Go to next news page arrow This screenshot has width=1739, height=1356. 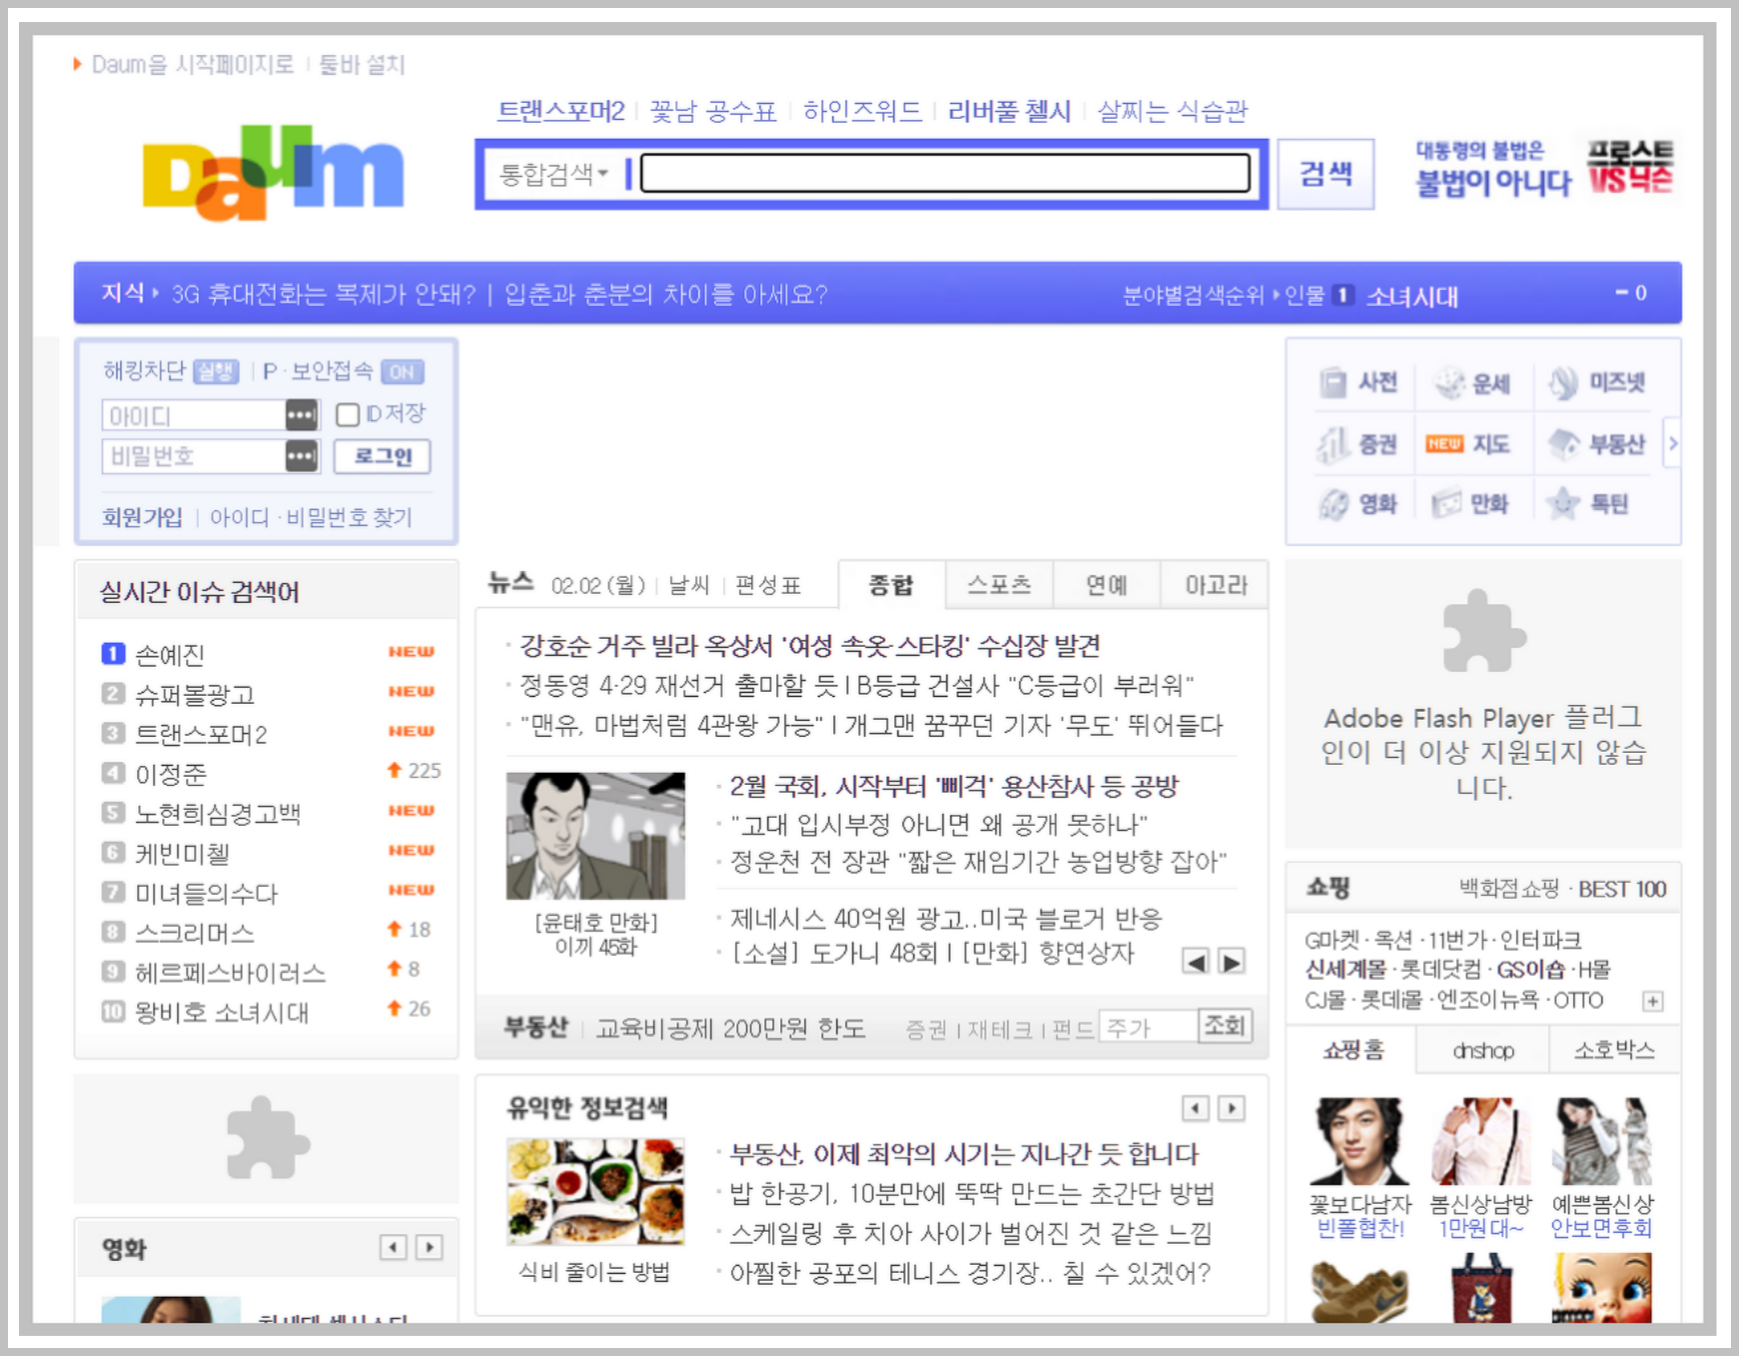[1232, 962]
